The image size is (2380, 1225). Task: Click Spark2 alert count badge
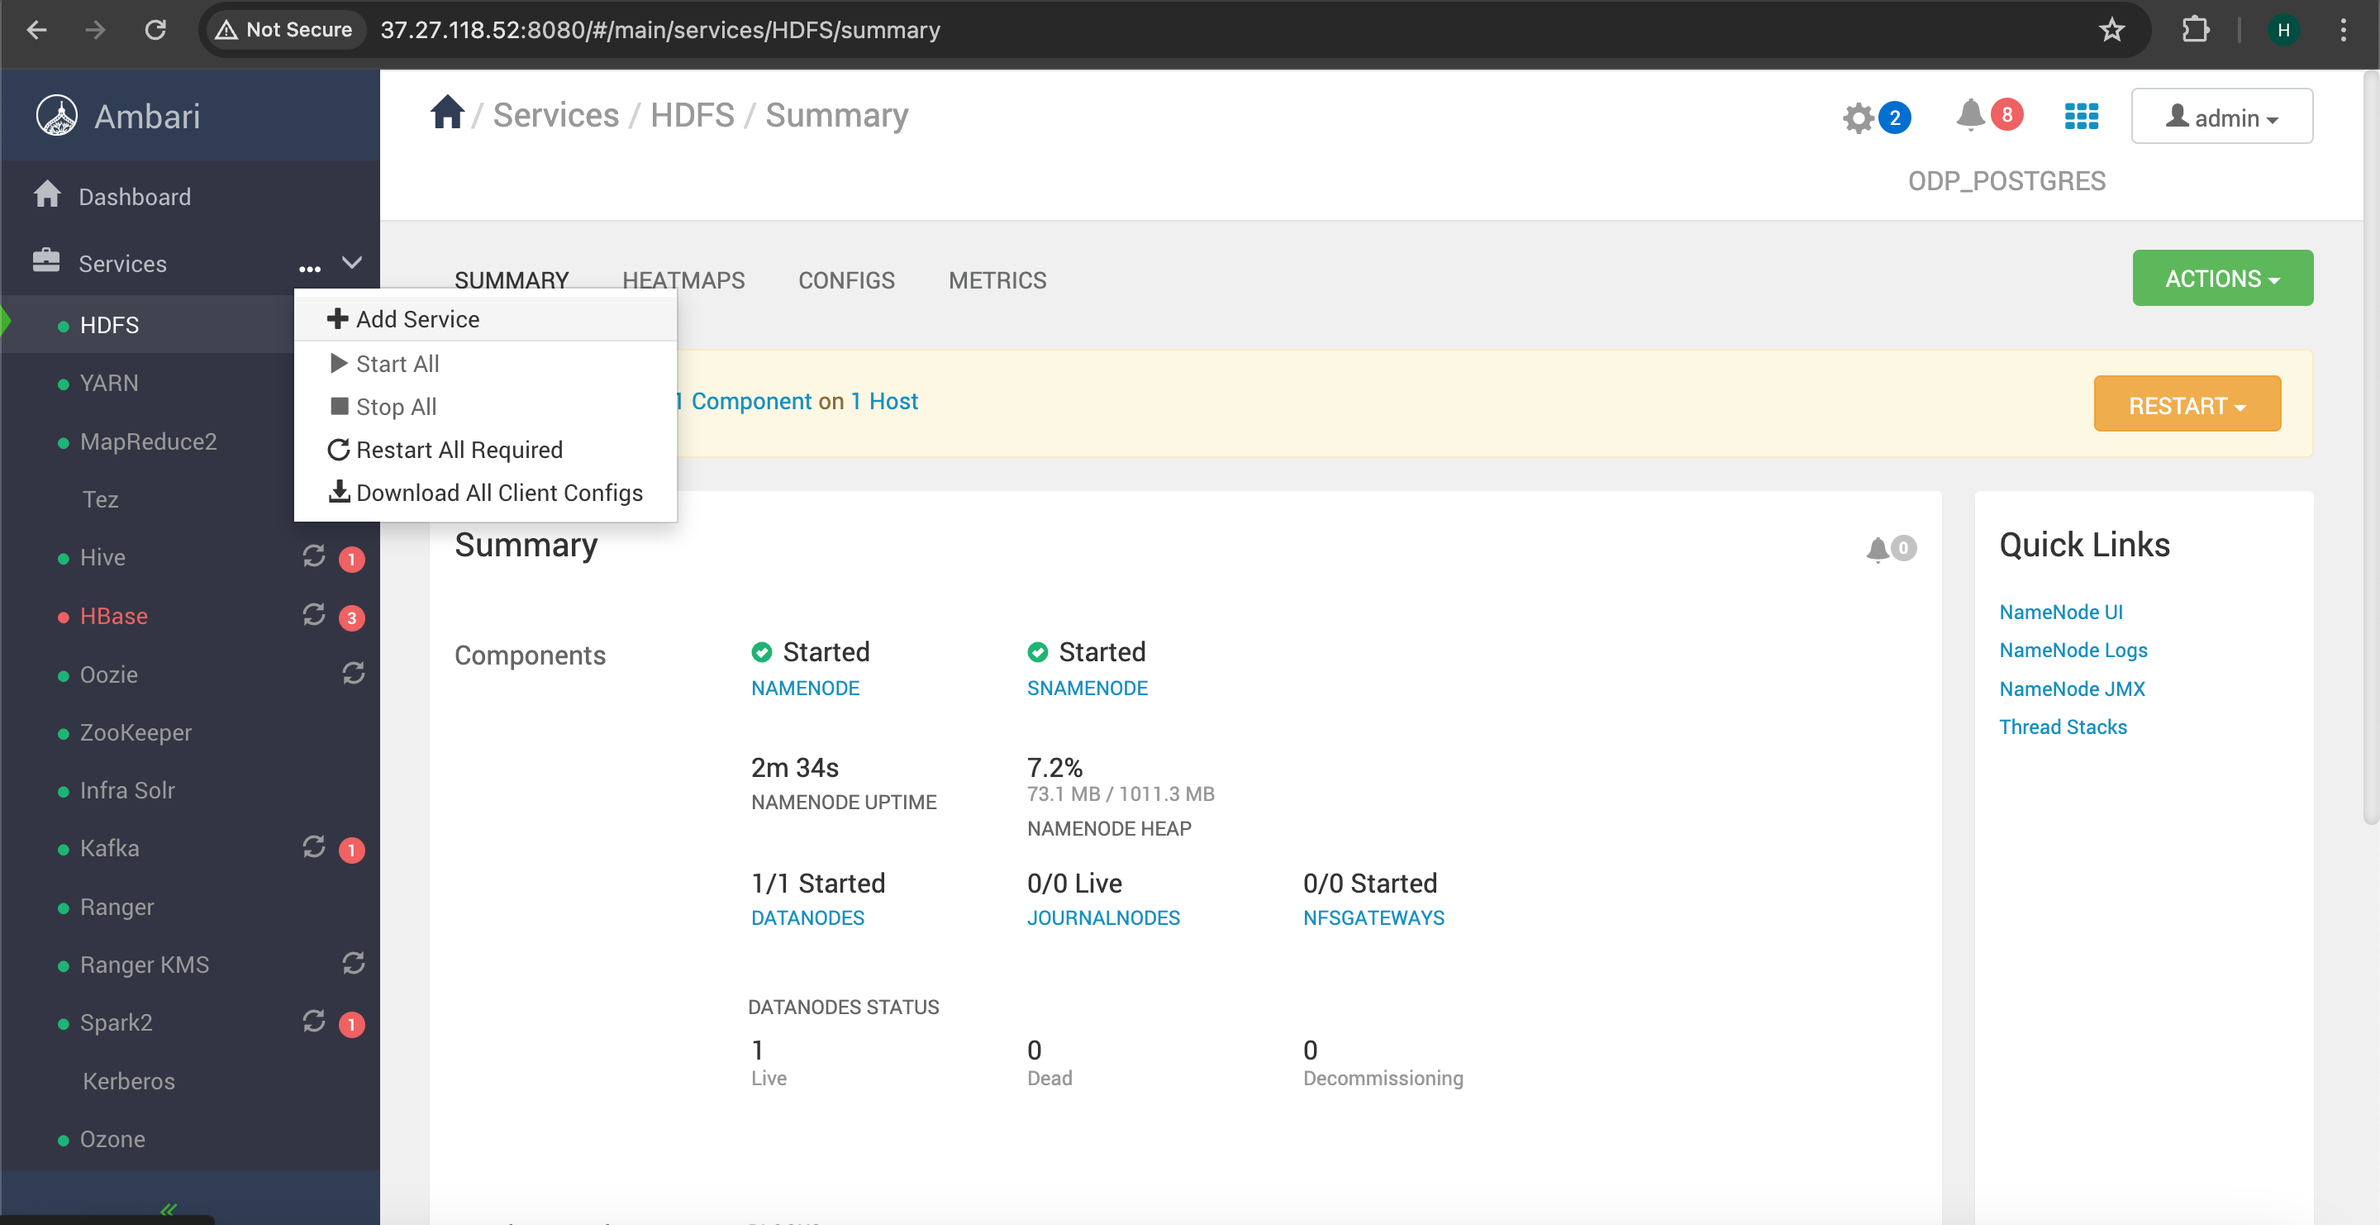click(351, 1025)
